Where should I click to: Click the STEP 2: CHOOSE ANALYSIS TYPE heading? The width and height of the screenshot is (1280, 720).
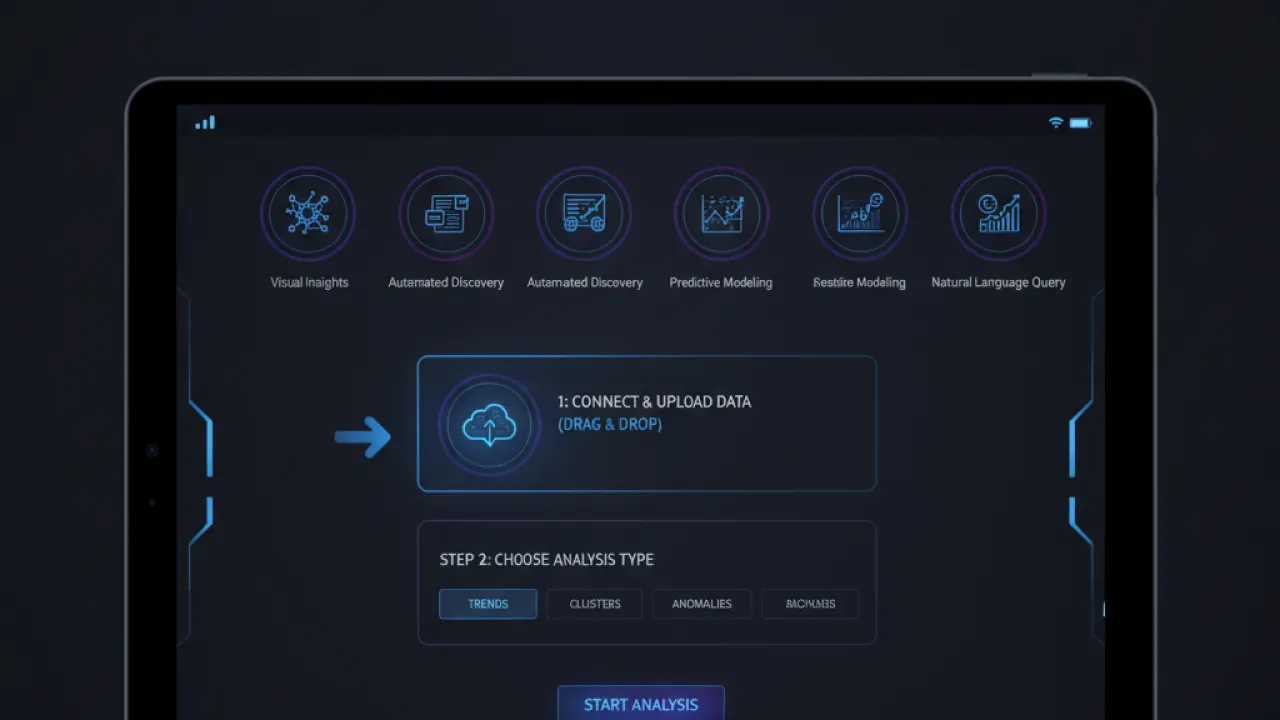[547, 560]
